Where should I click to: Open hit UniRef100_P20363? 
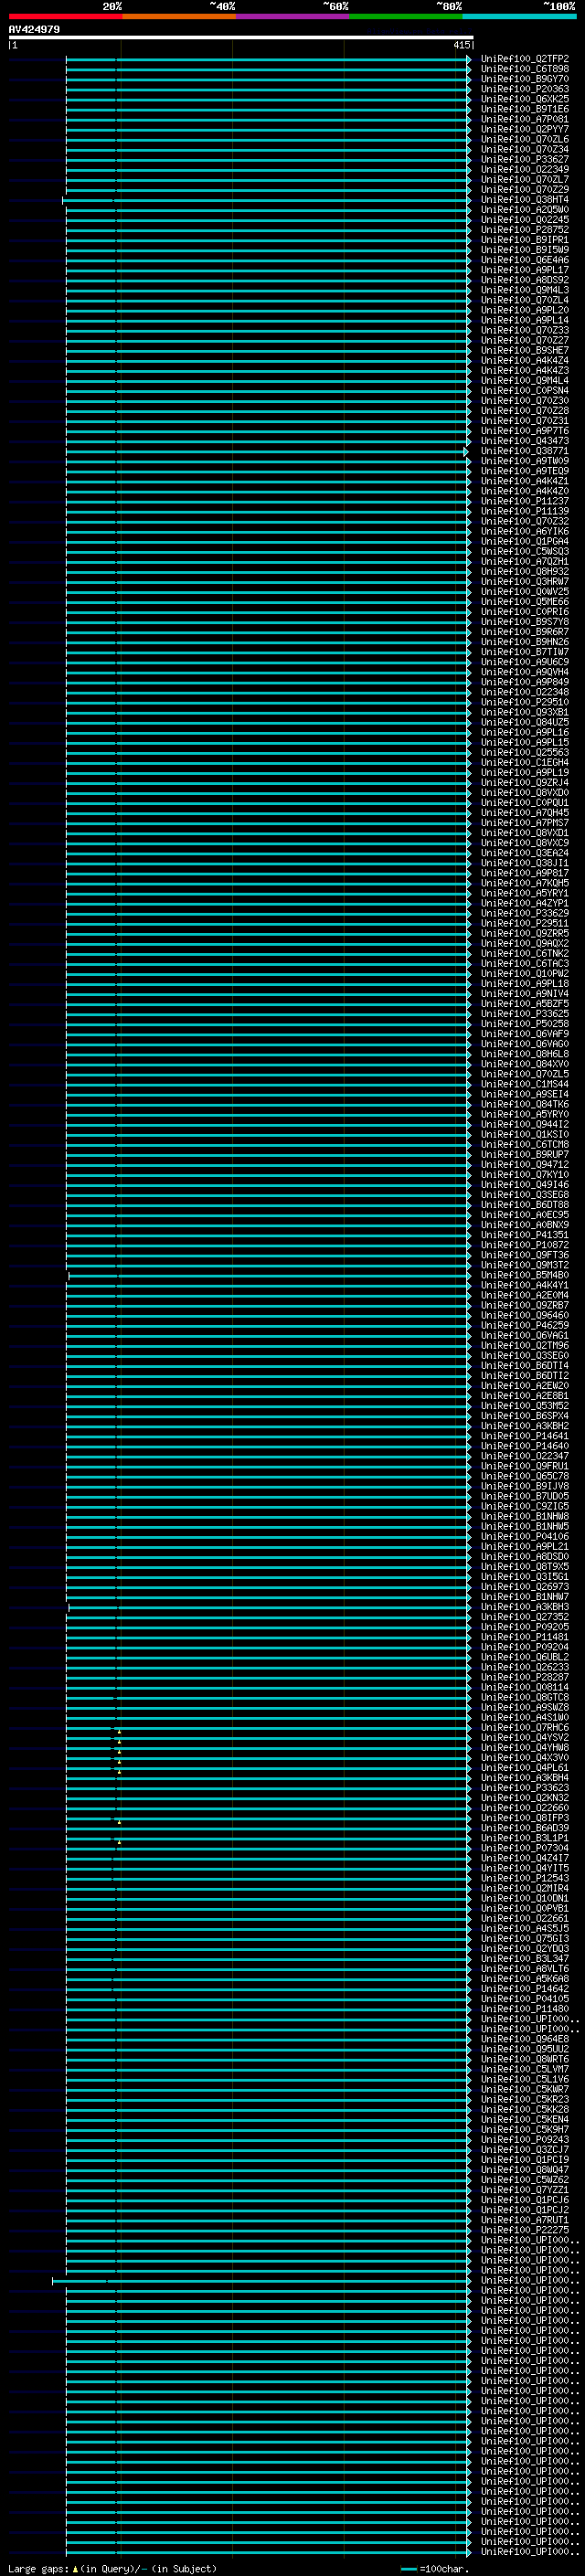[x=525, y=89]
